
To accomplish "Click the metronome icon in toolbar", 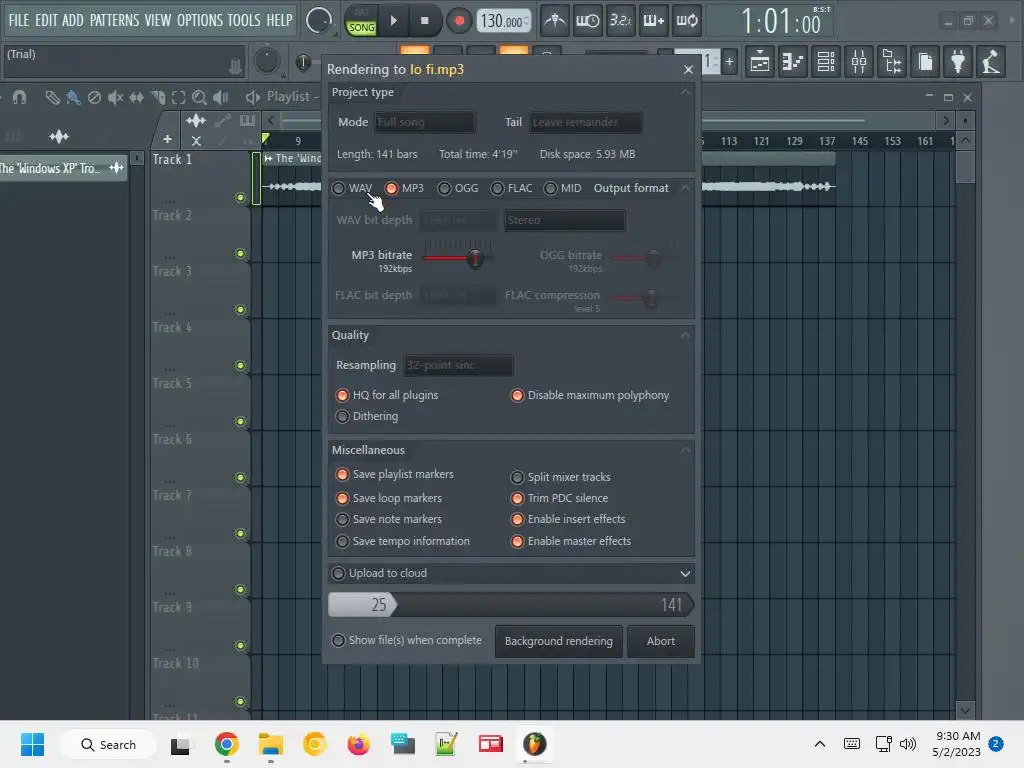I will pyautogui.click(x=555, y=21).
